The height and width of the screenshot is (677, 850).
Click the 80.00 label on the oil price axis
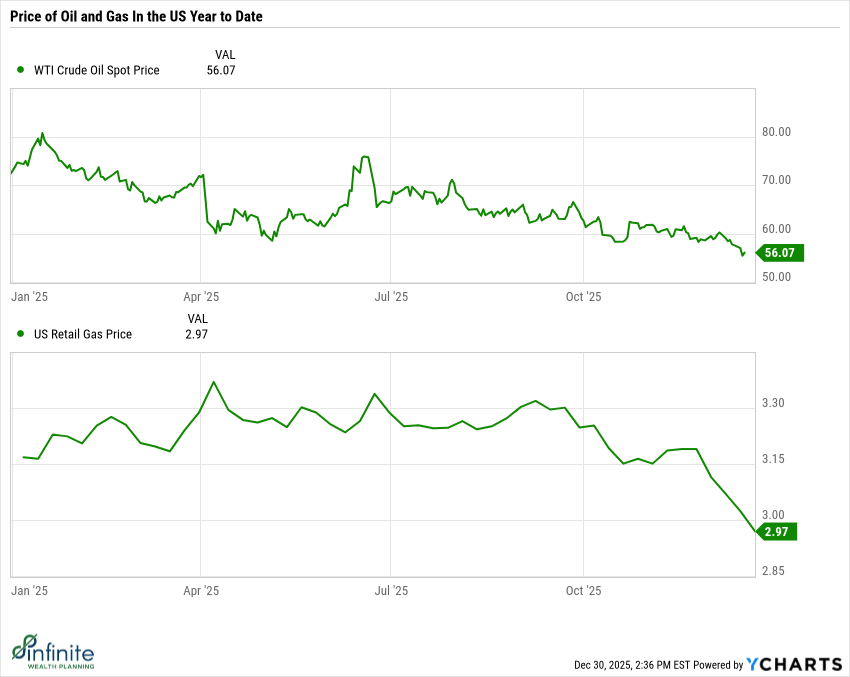(777, 132)
